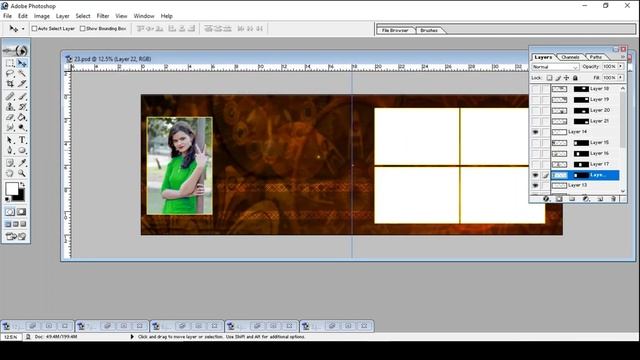
Task: Enable the Show Bounding Box checkbox
Action: 82,29
